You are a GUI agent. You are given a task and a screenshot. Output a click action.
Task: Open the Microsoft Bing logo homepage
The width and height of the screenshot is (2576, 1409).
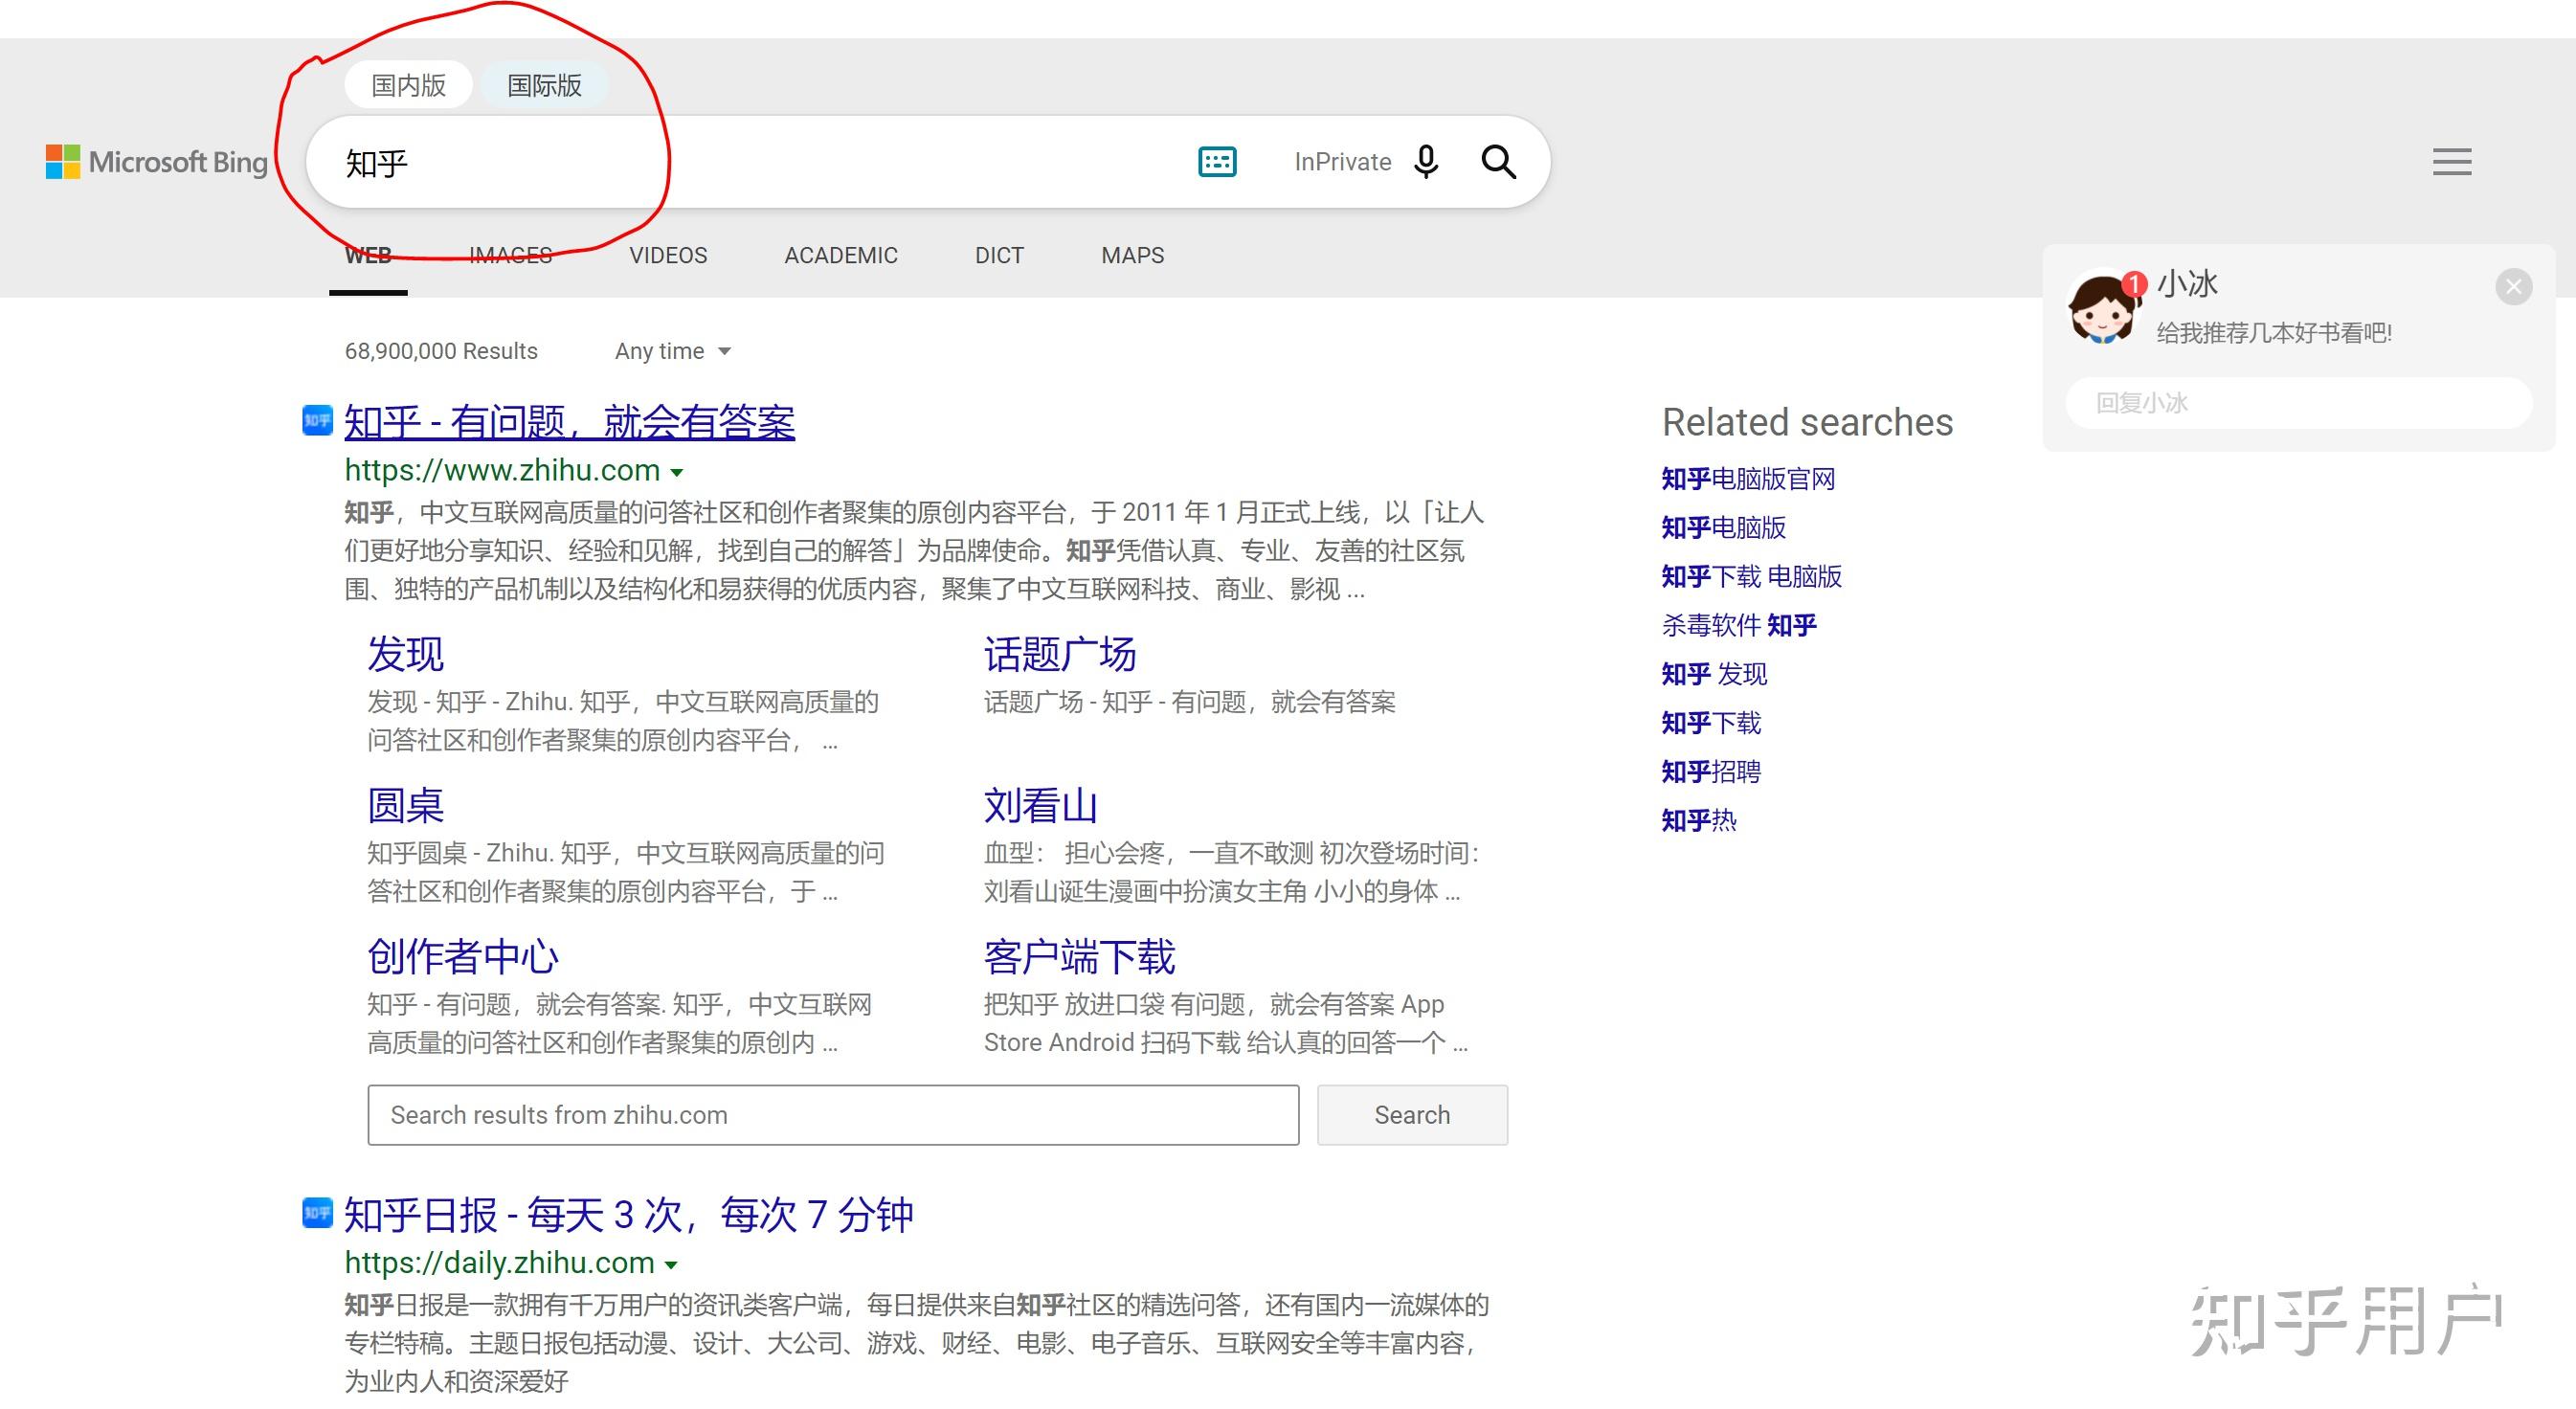click(x=156, y=162)
